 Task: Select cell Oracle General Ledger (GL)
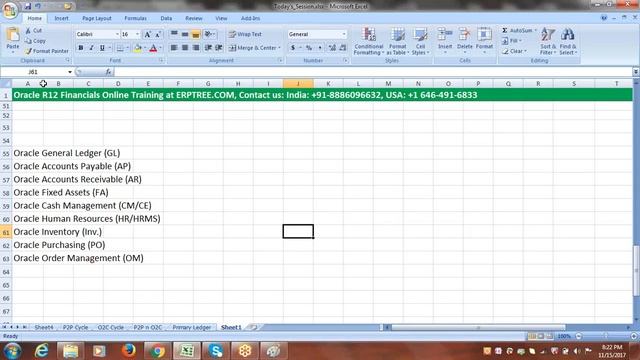click(x=67, y=153)
